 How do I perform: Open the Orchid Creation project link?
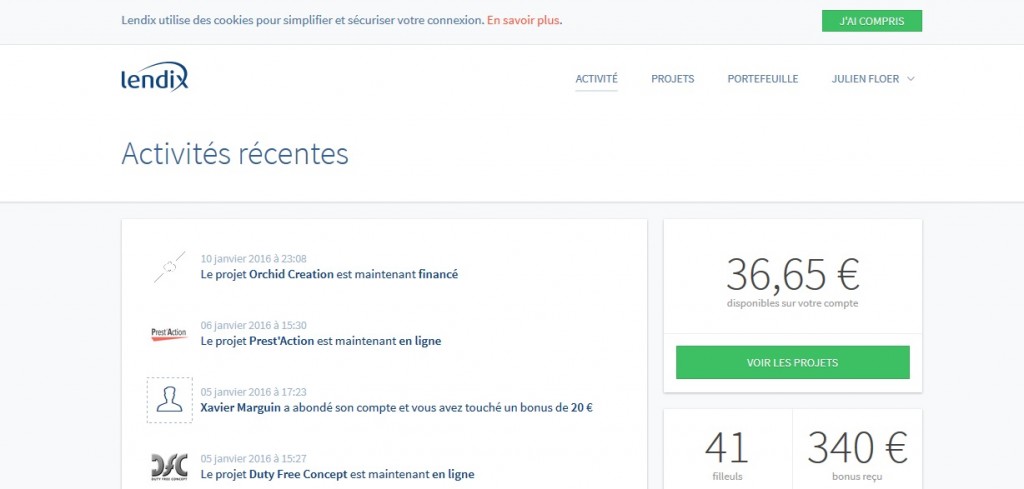click(291, 274)
